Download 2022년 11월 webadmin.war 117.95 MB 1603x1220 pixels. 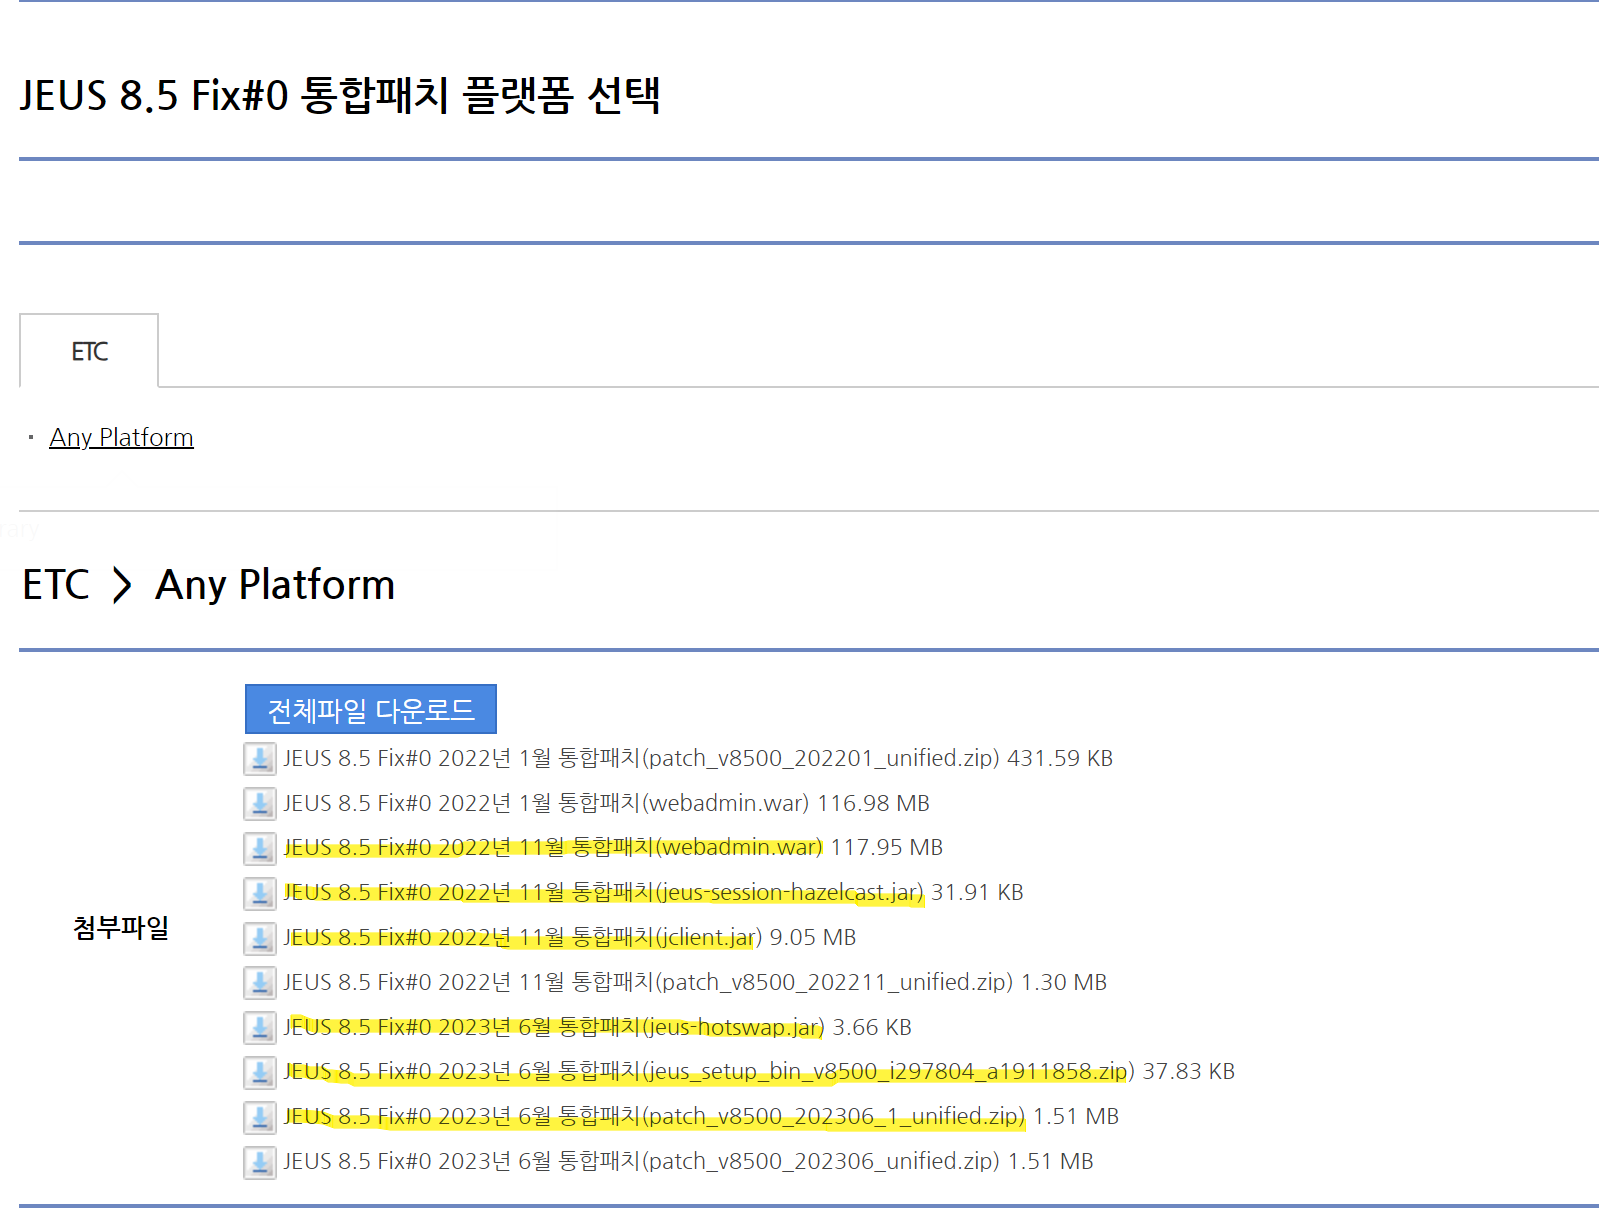click(613, 848)
